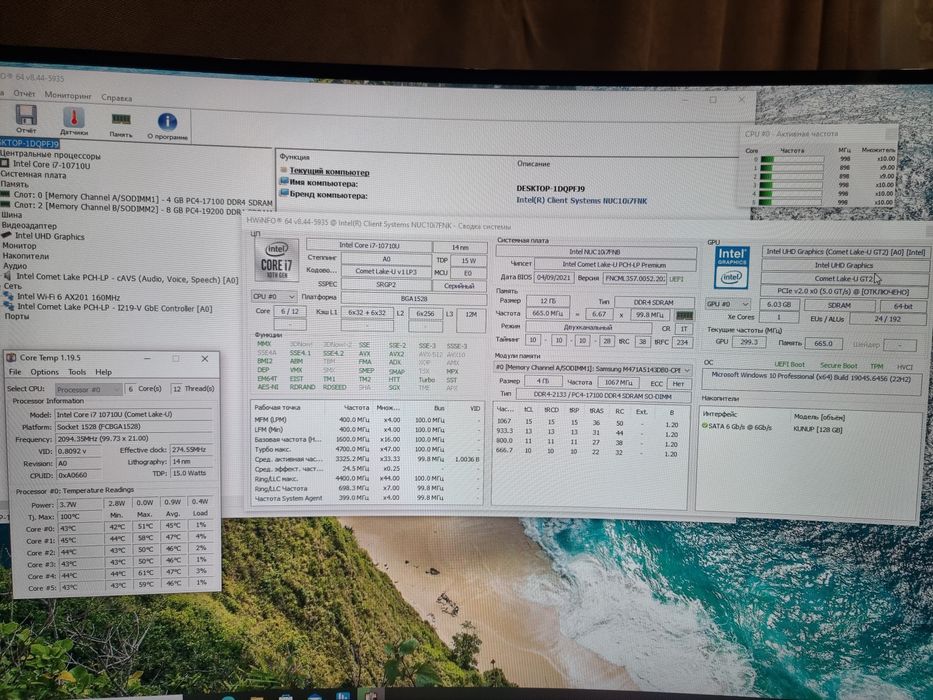Viewport: 933px width, 700px height.
Task: Click the green memory module icon next to 99.8 МГц
Action: 684,315
